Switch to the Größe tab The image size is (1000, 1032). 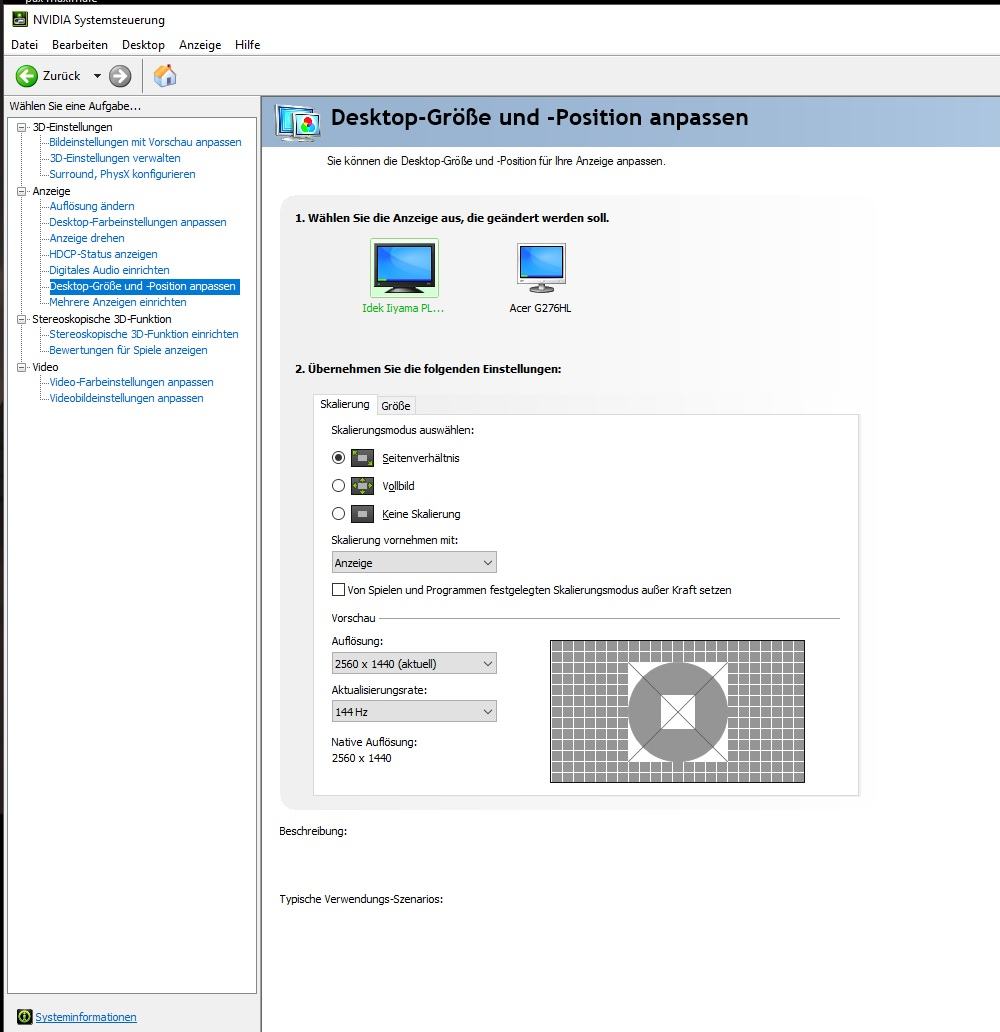(x=396, y=406)
